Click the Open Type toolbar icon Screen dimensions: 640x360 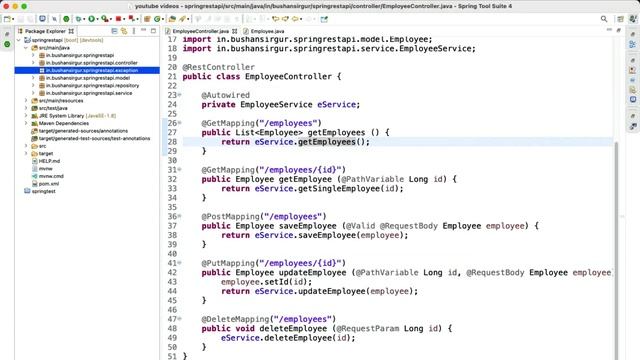pos(172,19)
